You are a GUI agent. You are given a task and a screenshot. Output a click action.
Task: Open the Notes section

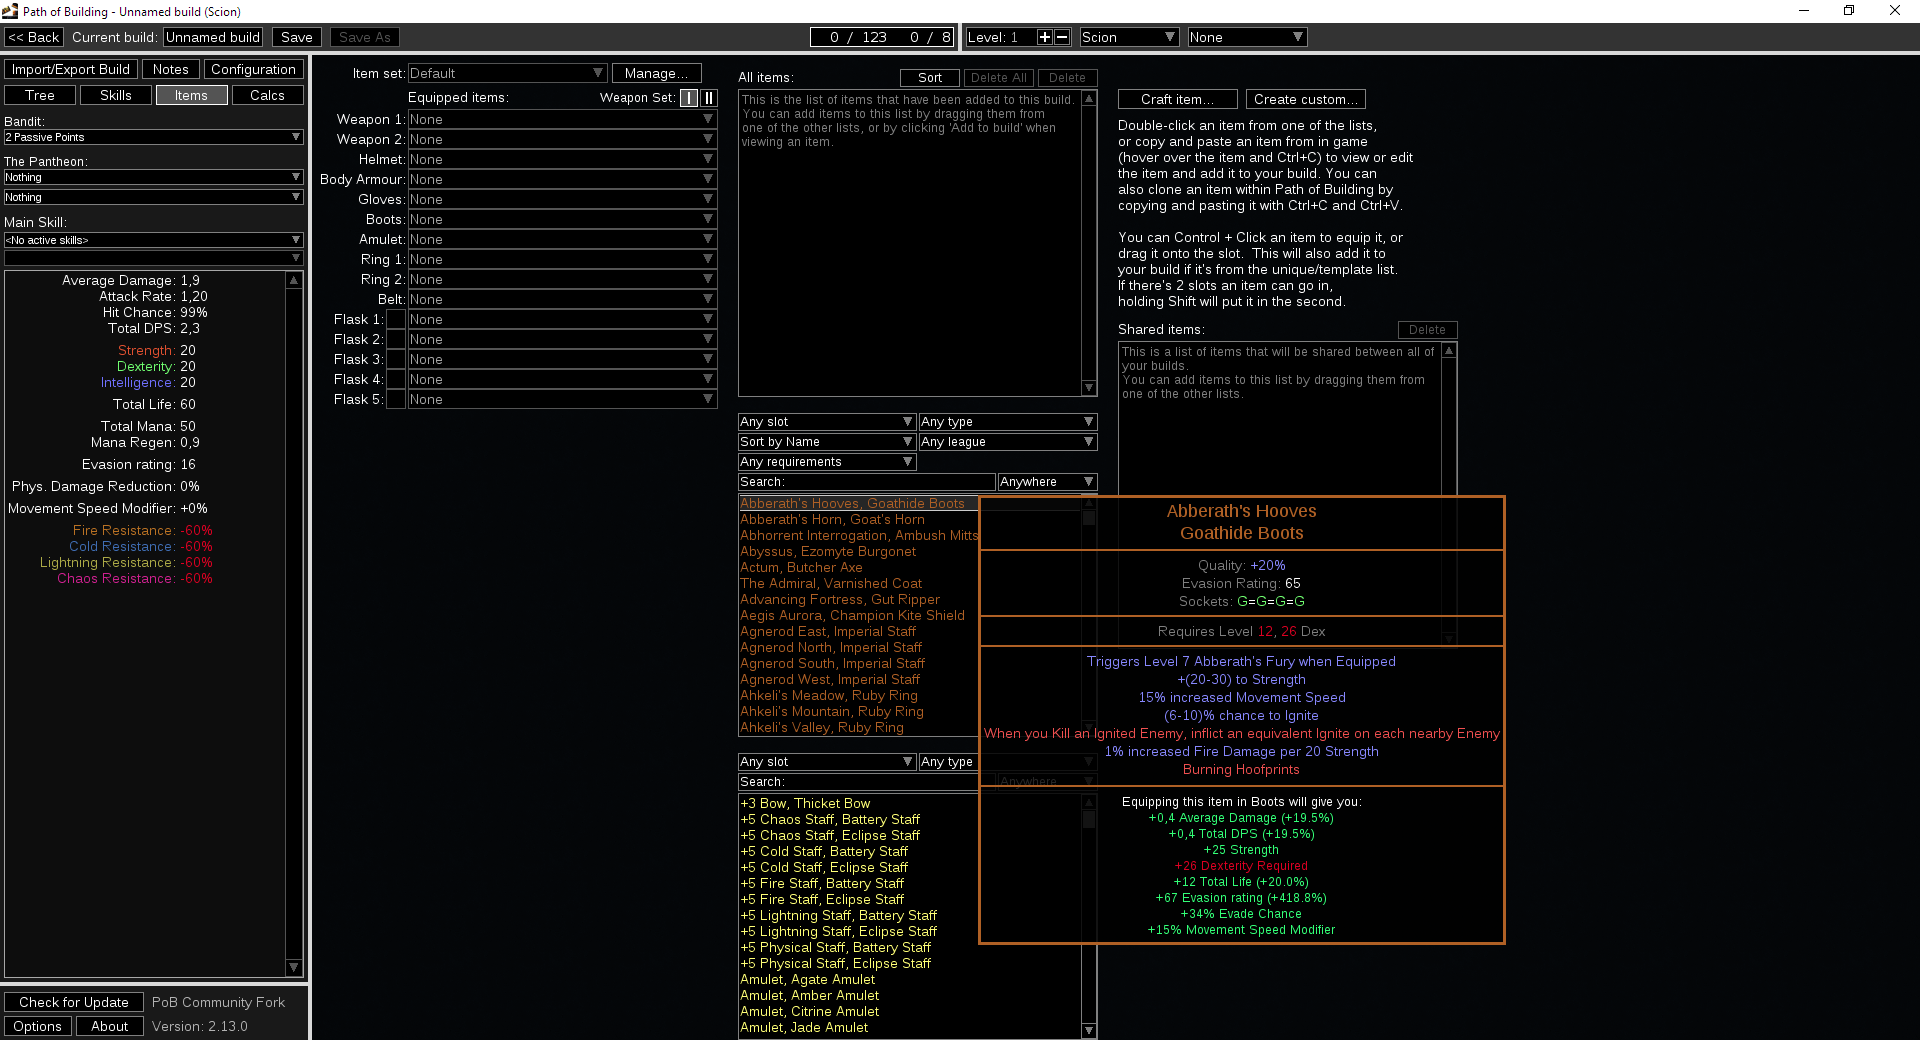click(171, 69)
